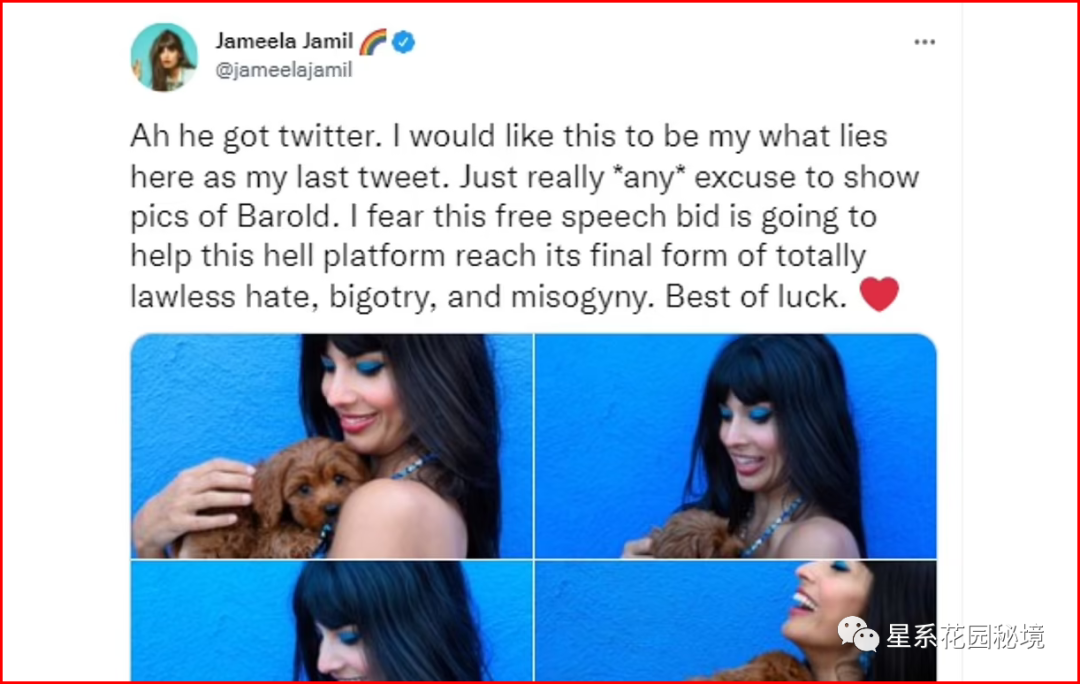
Task: Open the tweet's three-dot more options menu
Action: pos(924,42)
